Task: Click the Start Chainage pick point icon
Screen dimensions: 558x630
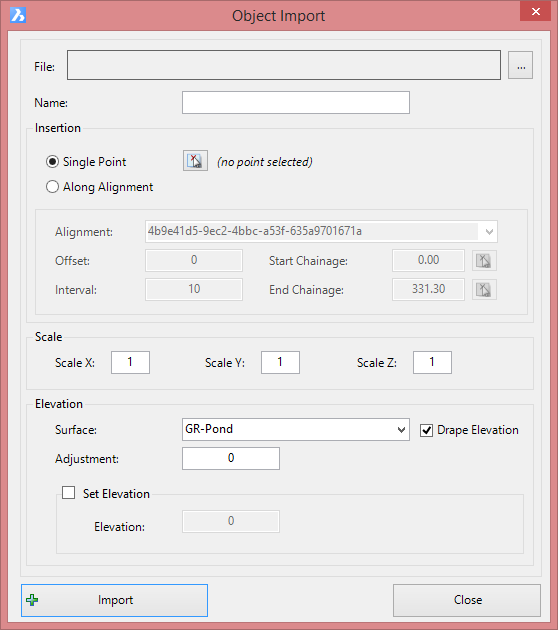Action: click(x=484, y=260)
